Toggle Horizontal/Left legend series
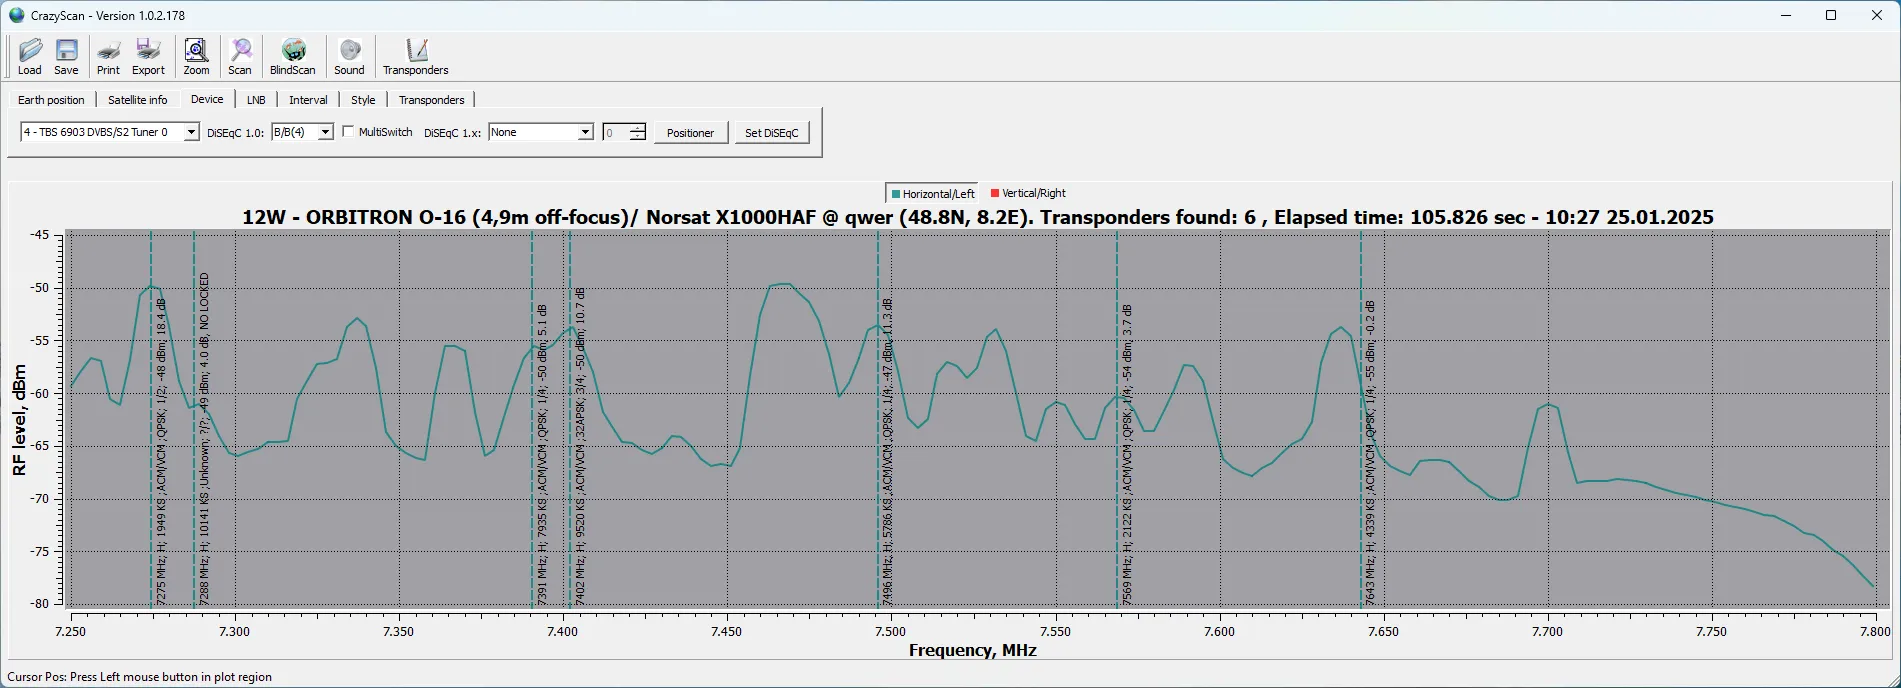This screenshot has width=1901, height=688. pos(932,194)
